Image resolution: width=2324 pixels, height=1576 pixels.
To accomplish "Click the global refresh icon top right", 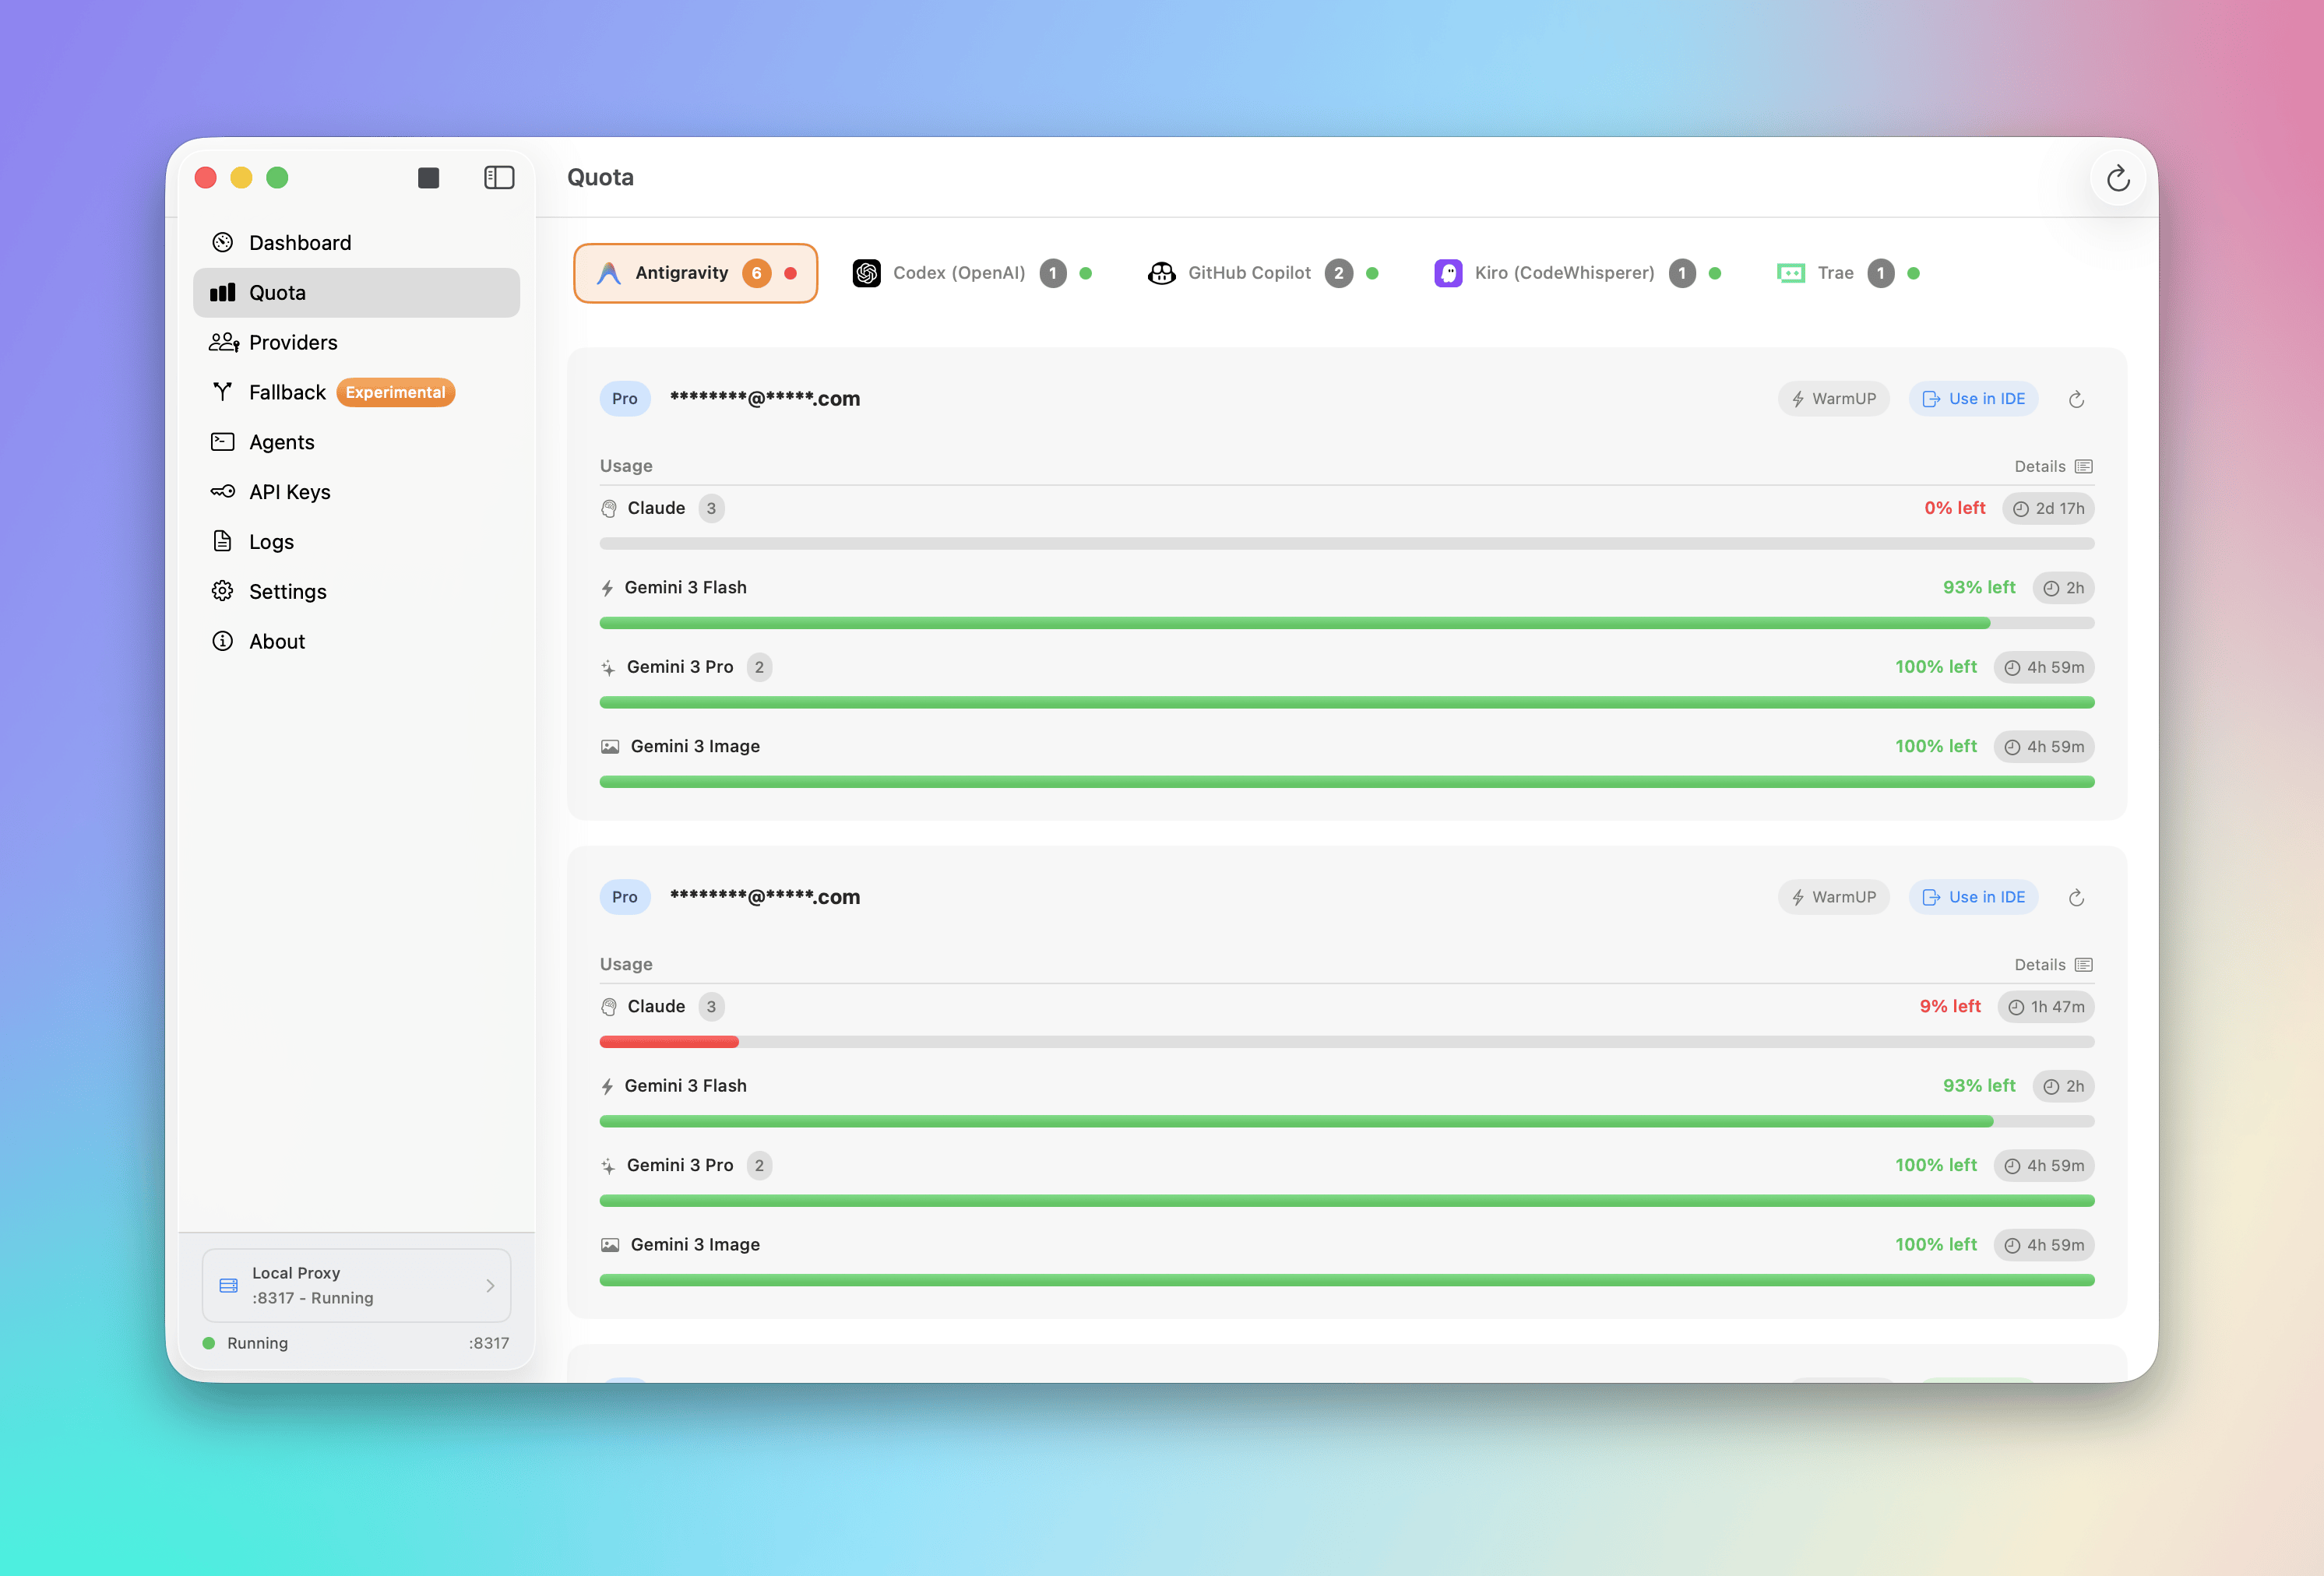I will click(2118, 177).
